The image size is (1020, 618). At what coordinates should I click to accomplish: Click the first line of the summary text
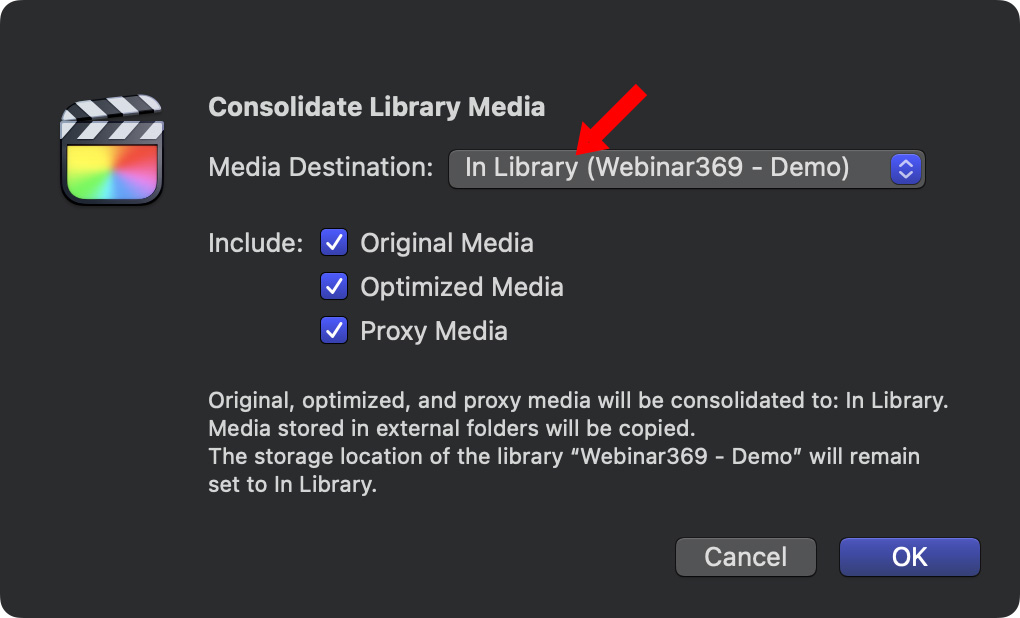click(577, 401)
